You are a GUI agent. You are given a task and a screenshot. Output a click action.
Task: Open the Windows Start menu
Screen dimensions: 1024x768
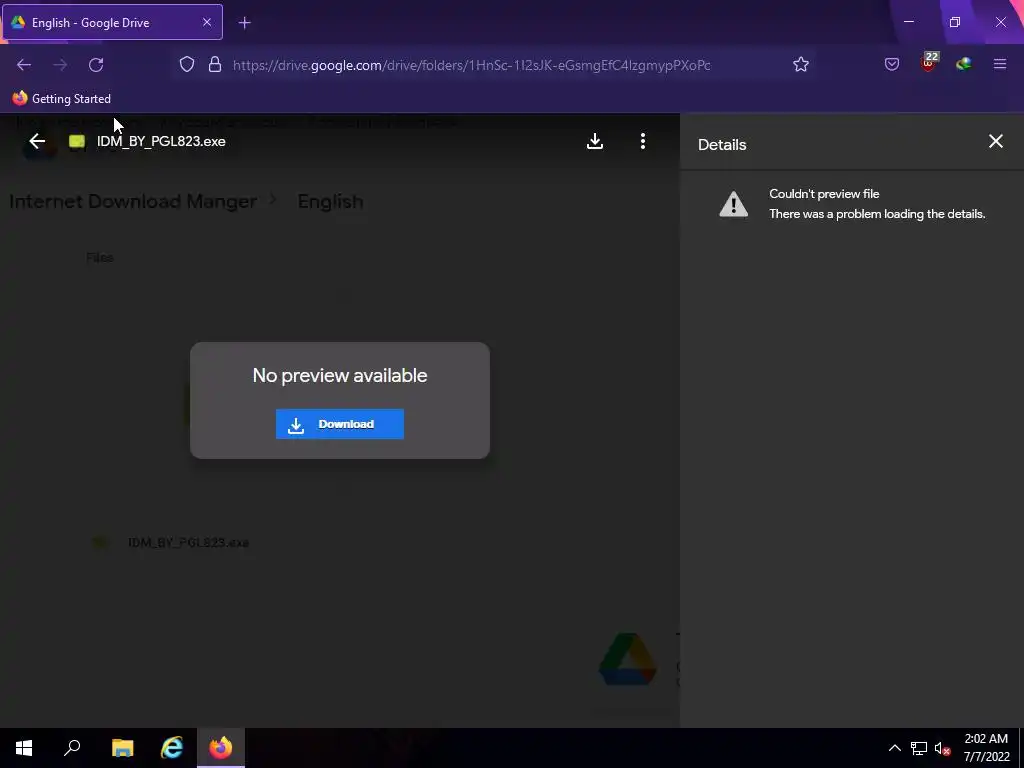tap(24, 748)
